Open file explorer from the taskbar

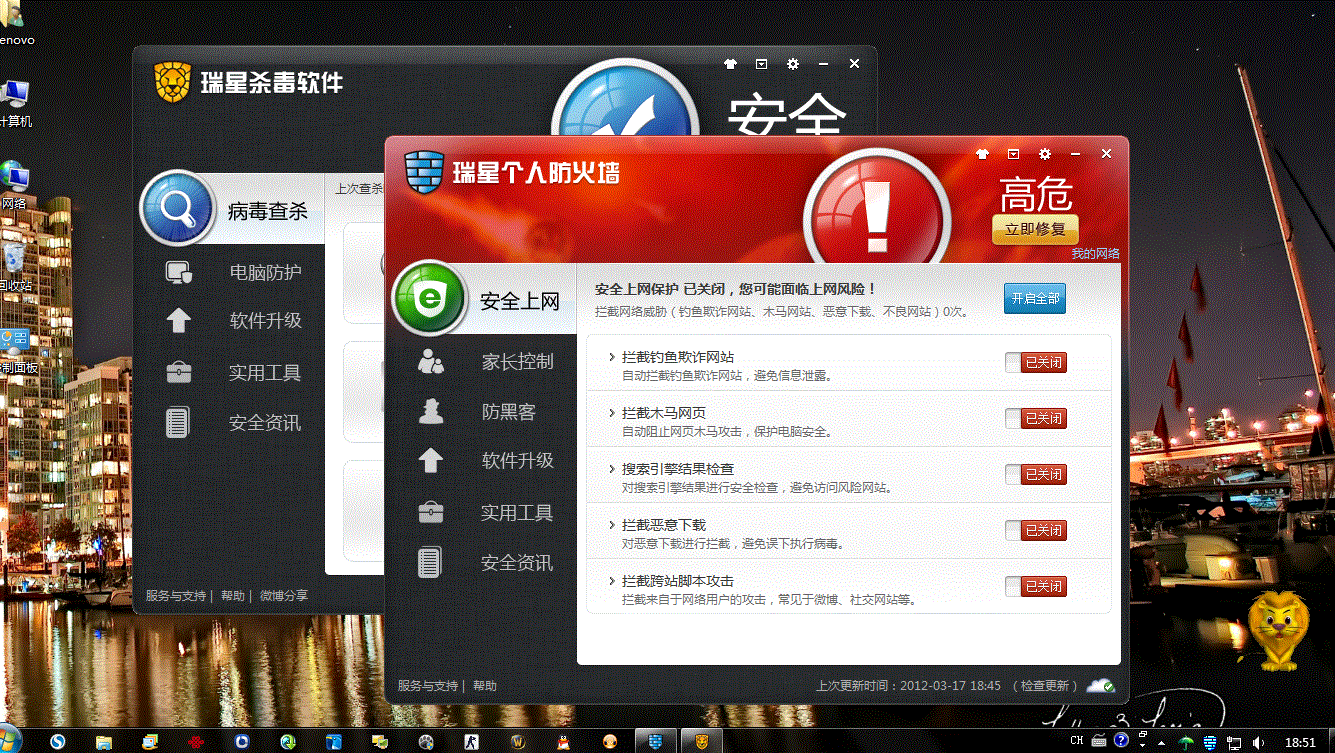coord(103,741)
